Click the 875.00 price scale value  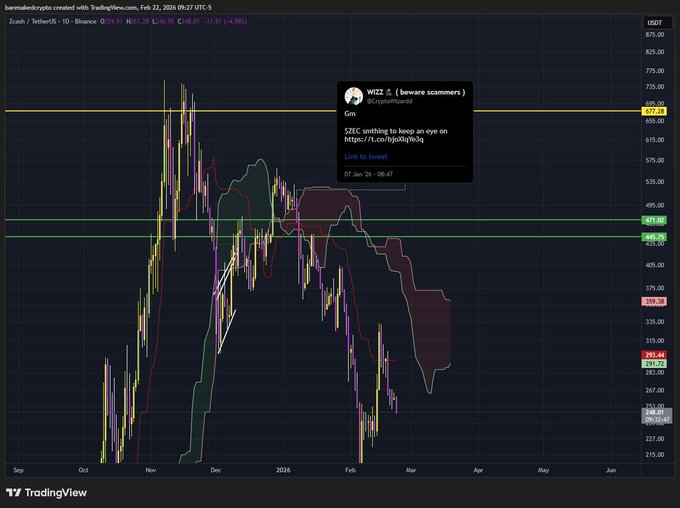pos(654,35)
